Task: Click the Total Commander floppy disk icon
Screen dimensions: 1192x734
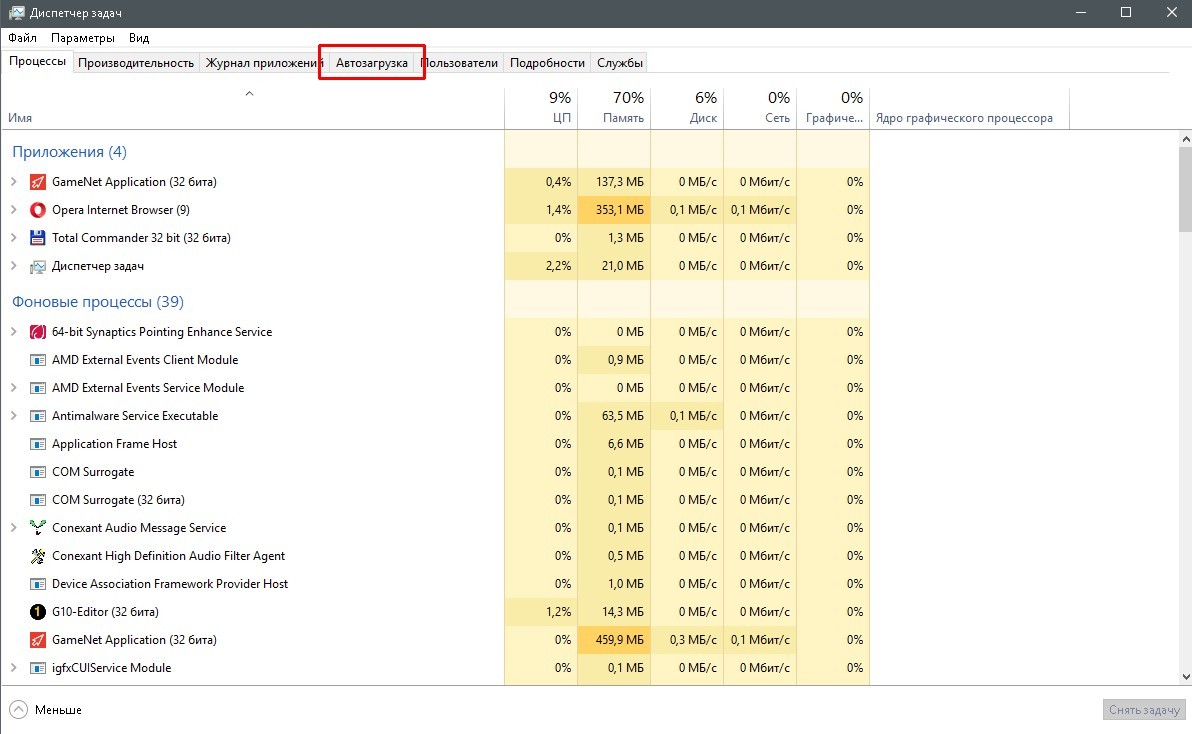Action: [37, 238]
